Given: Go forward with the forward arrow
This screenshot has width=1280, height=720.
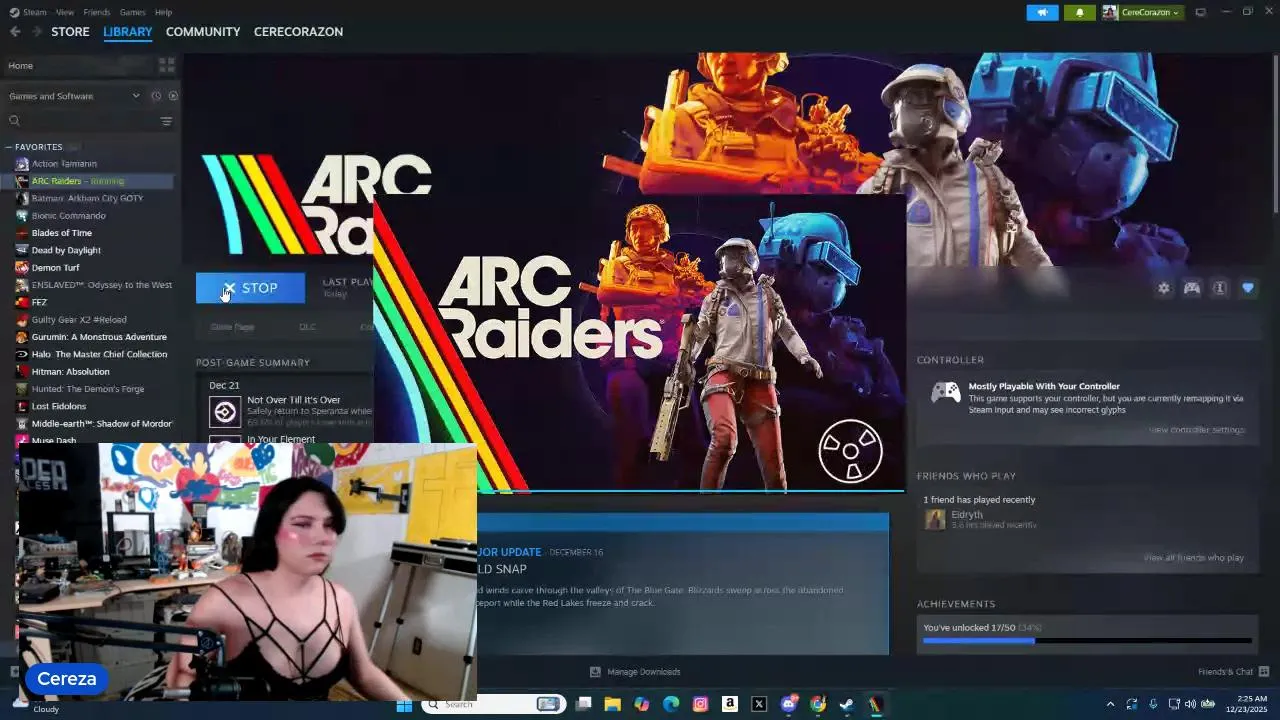Looking at the screenshot, I should tap(37, 32).
